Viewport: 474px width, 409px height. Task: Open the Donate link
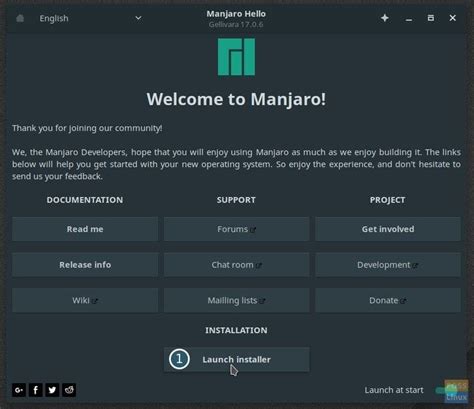(388, 300)
